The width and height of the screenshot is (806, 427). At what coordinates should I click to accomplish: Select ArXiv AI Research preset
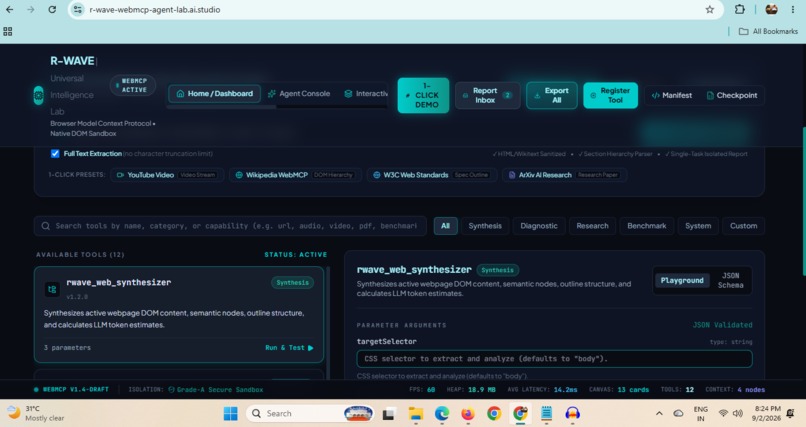point(564,175)
